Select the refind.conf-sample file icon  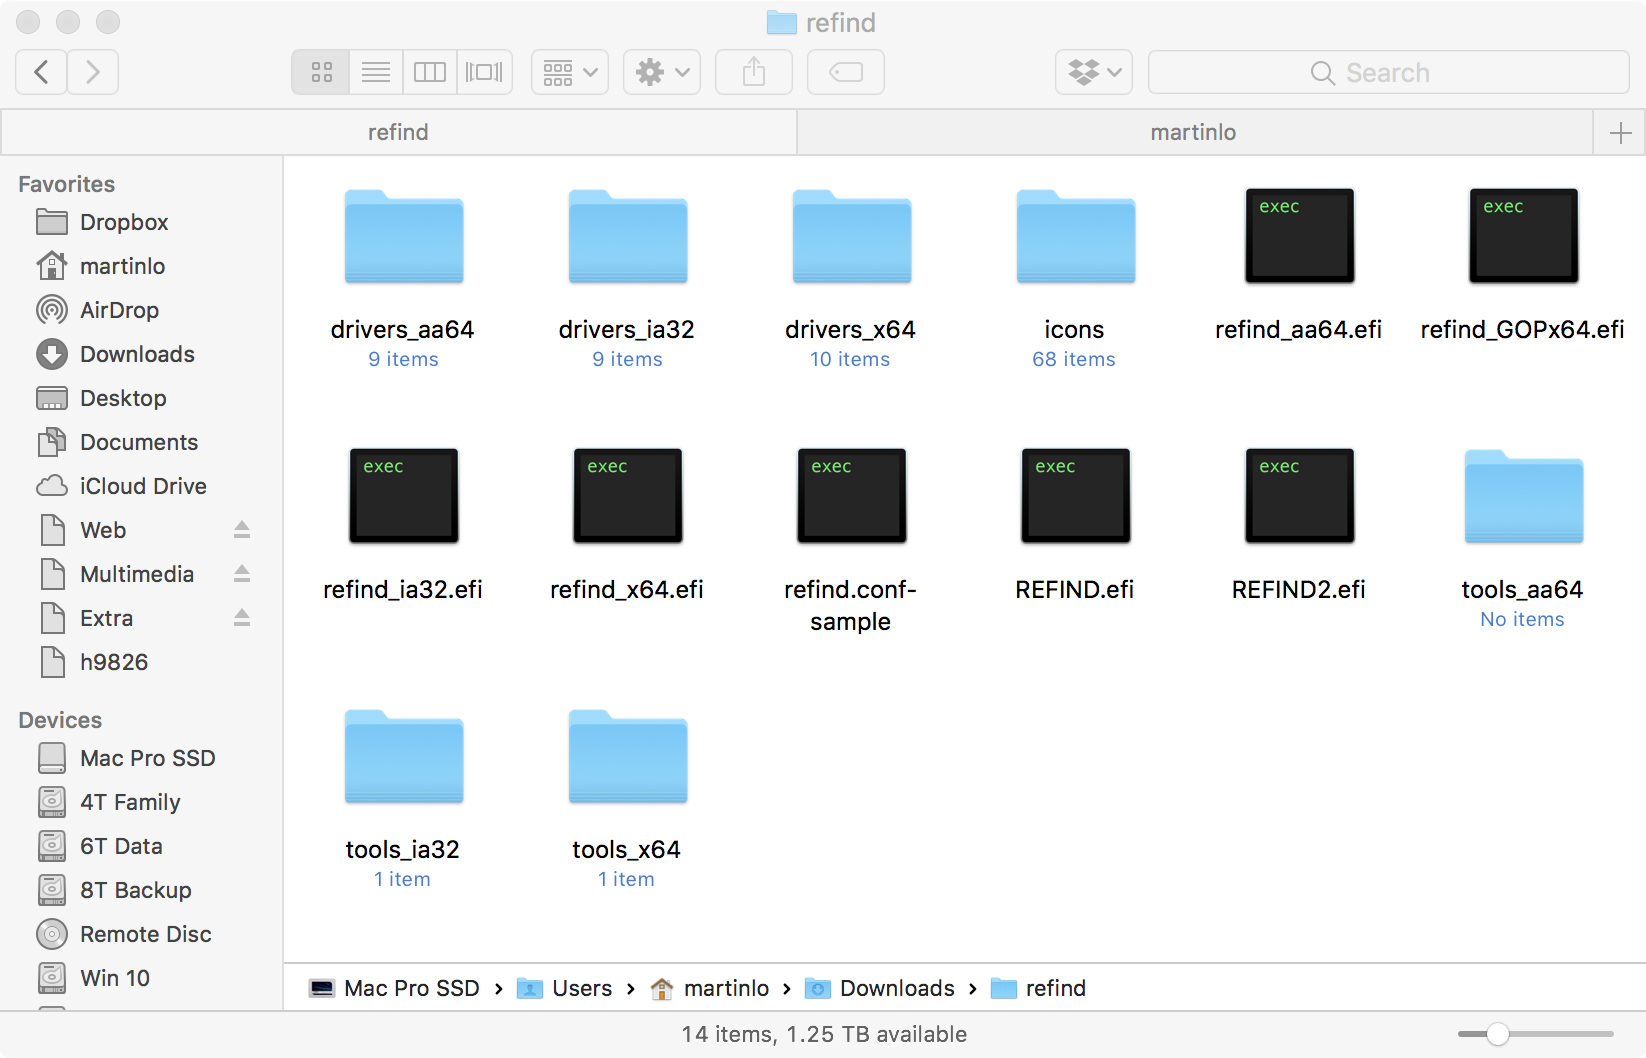[x=852, y=496]
